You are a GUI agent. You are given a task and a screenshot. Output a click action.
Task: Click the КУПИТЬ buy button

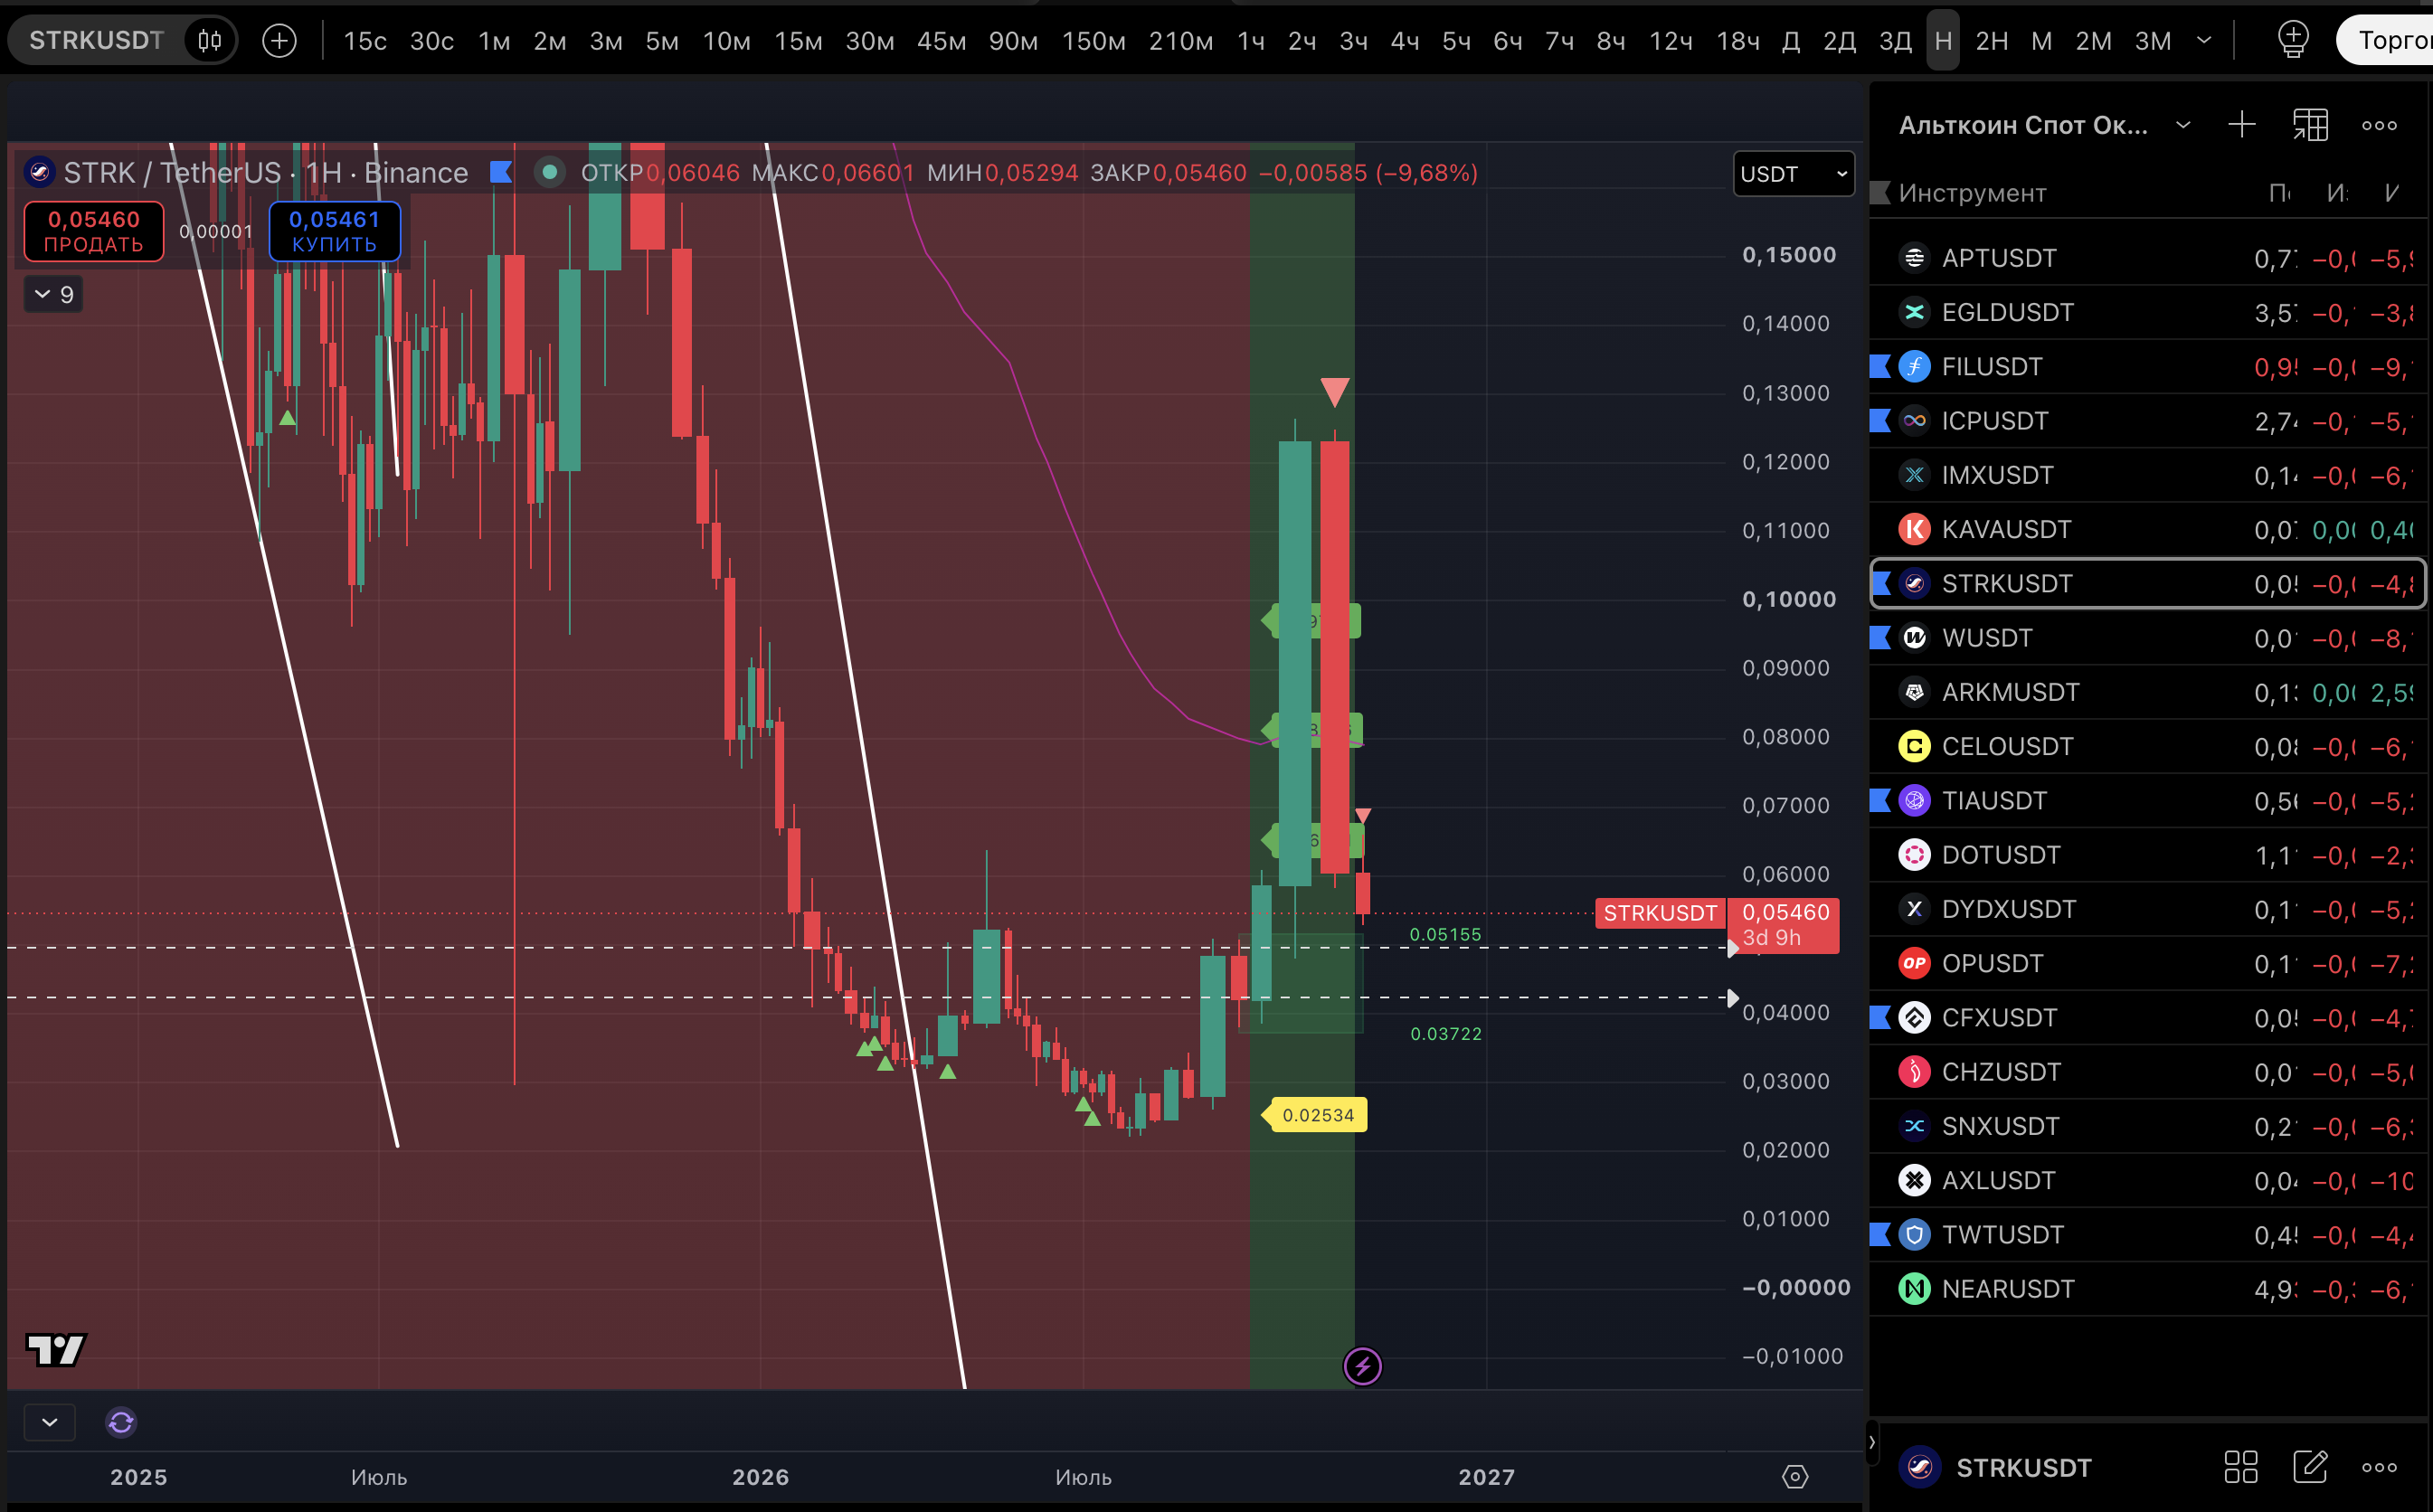pos(334,231)
